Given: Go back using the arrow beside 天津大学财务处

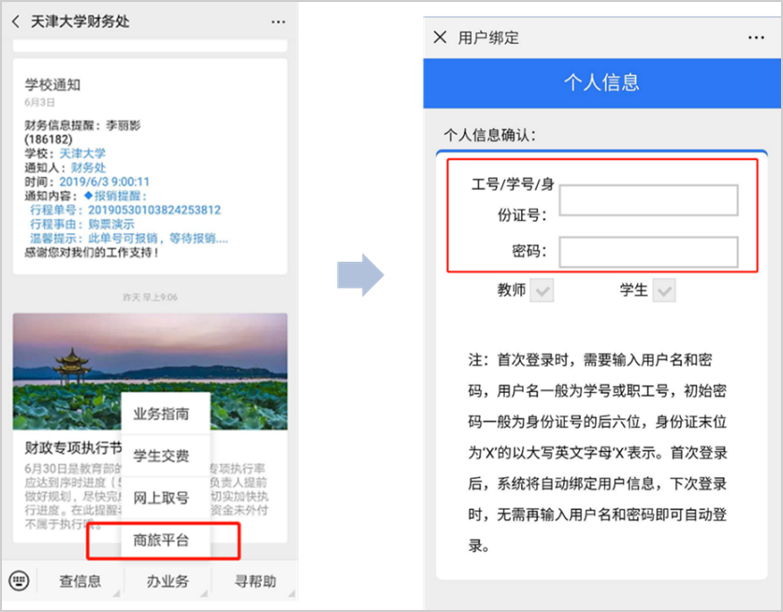Looking at the screenshot, I should pos(16,21).
